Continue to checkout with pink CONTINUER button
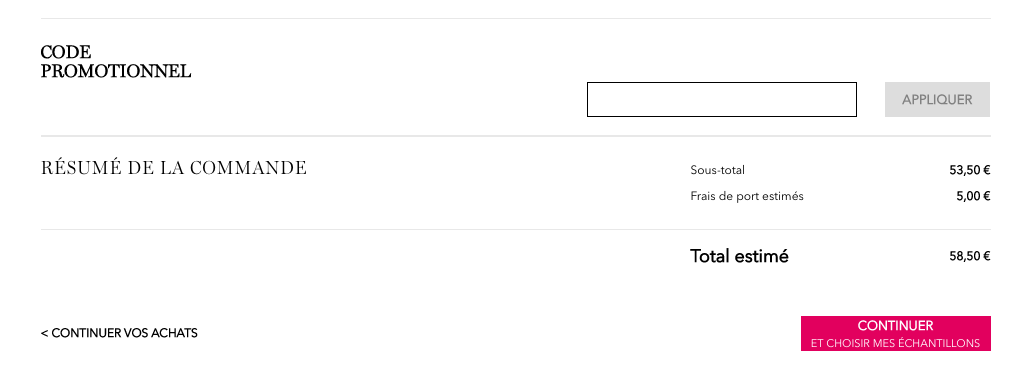This screenshot has height=375, width=1017. [x=896, y=333]
